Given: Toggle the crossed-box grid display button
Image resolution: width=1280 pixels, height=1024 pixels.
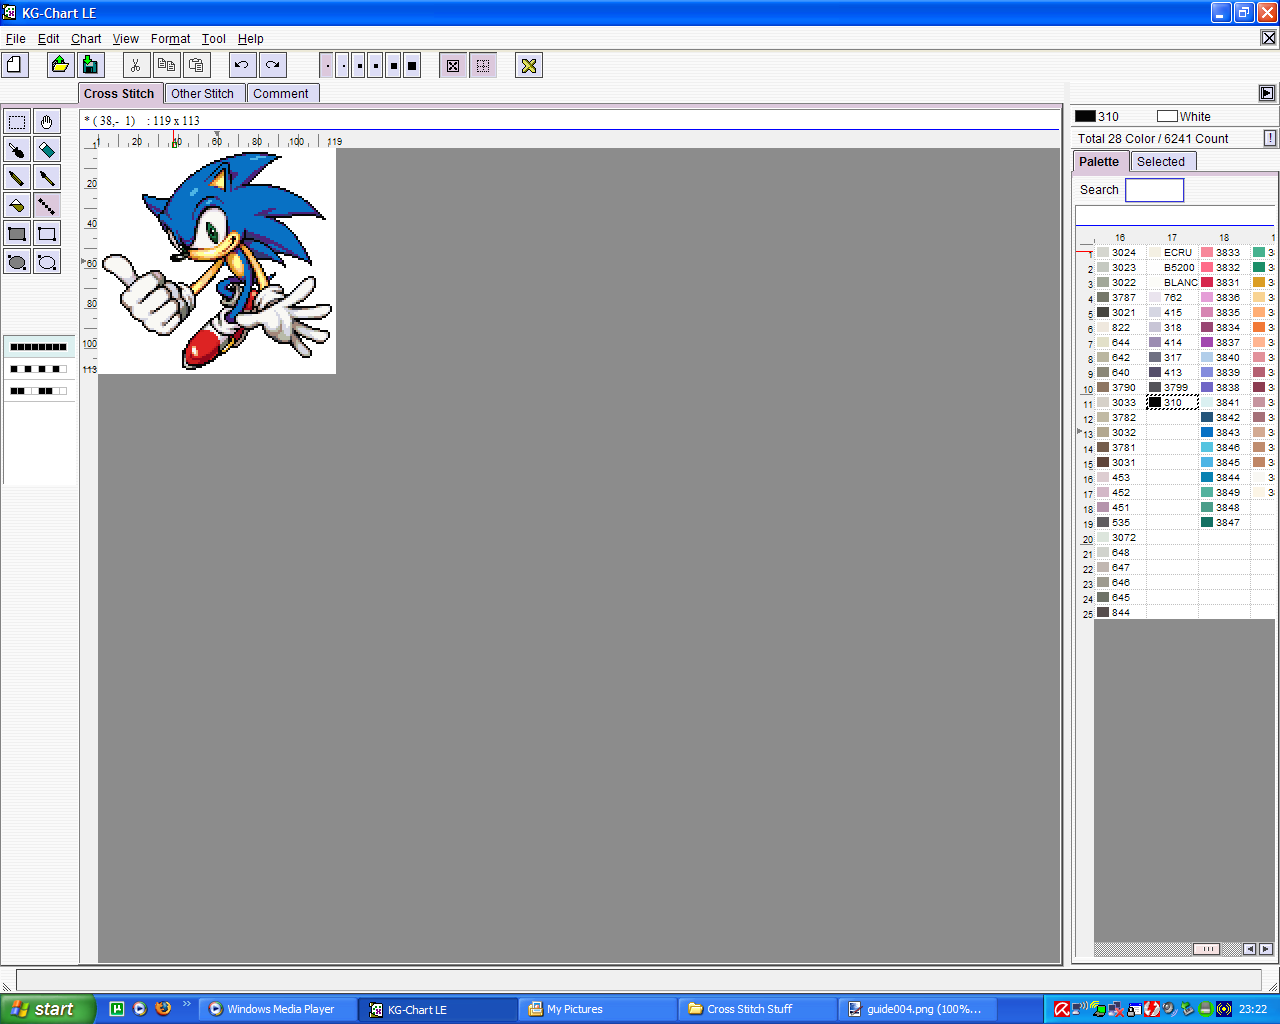Looking at the screenshot, I should point(453,65).
